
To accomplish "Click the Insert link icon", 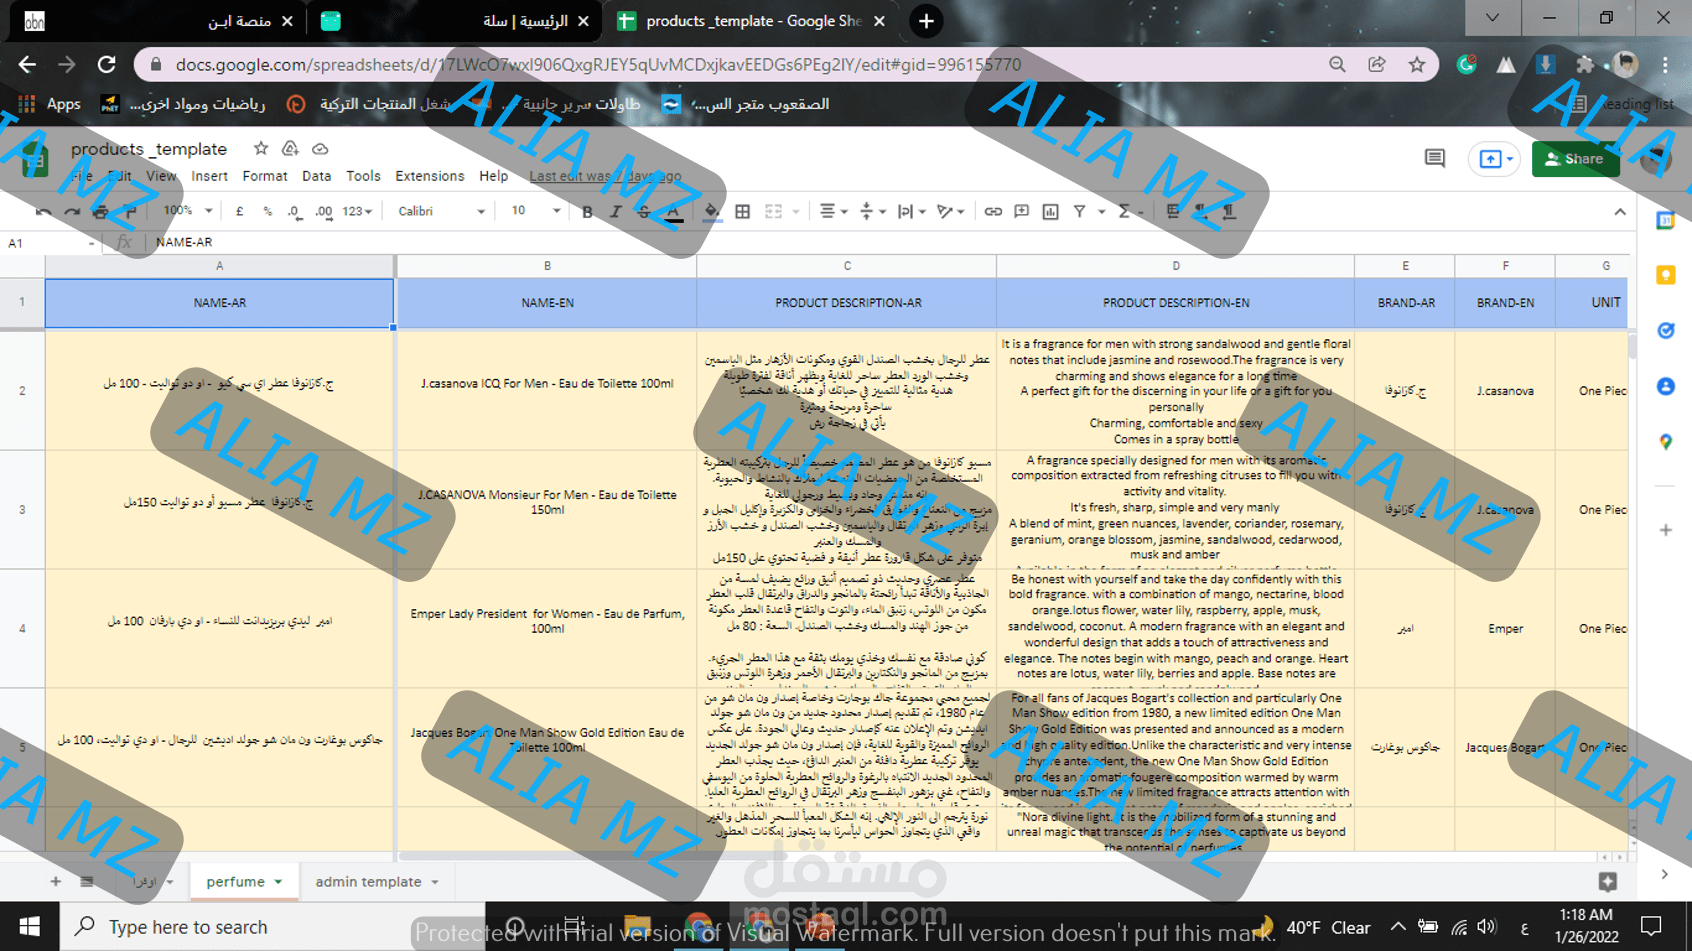I will [x=992, y=212].
